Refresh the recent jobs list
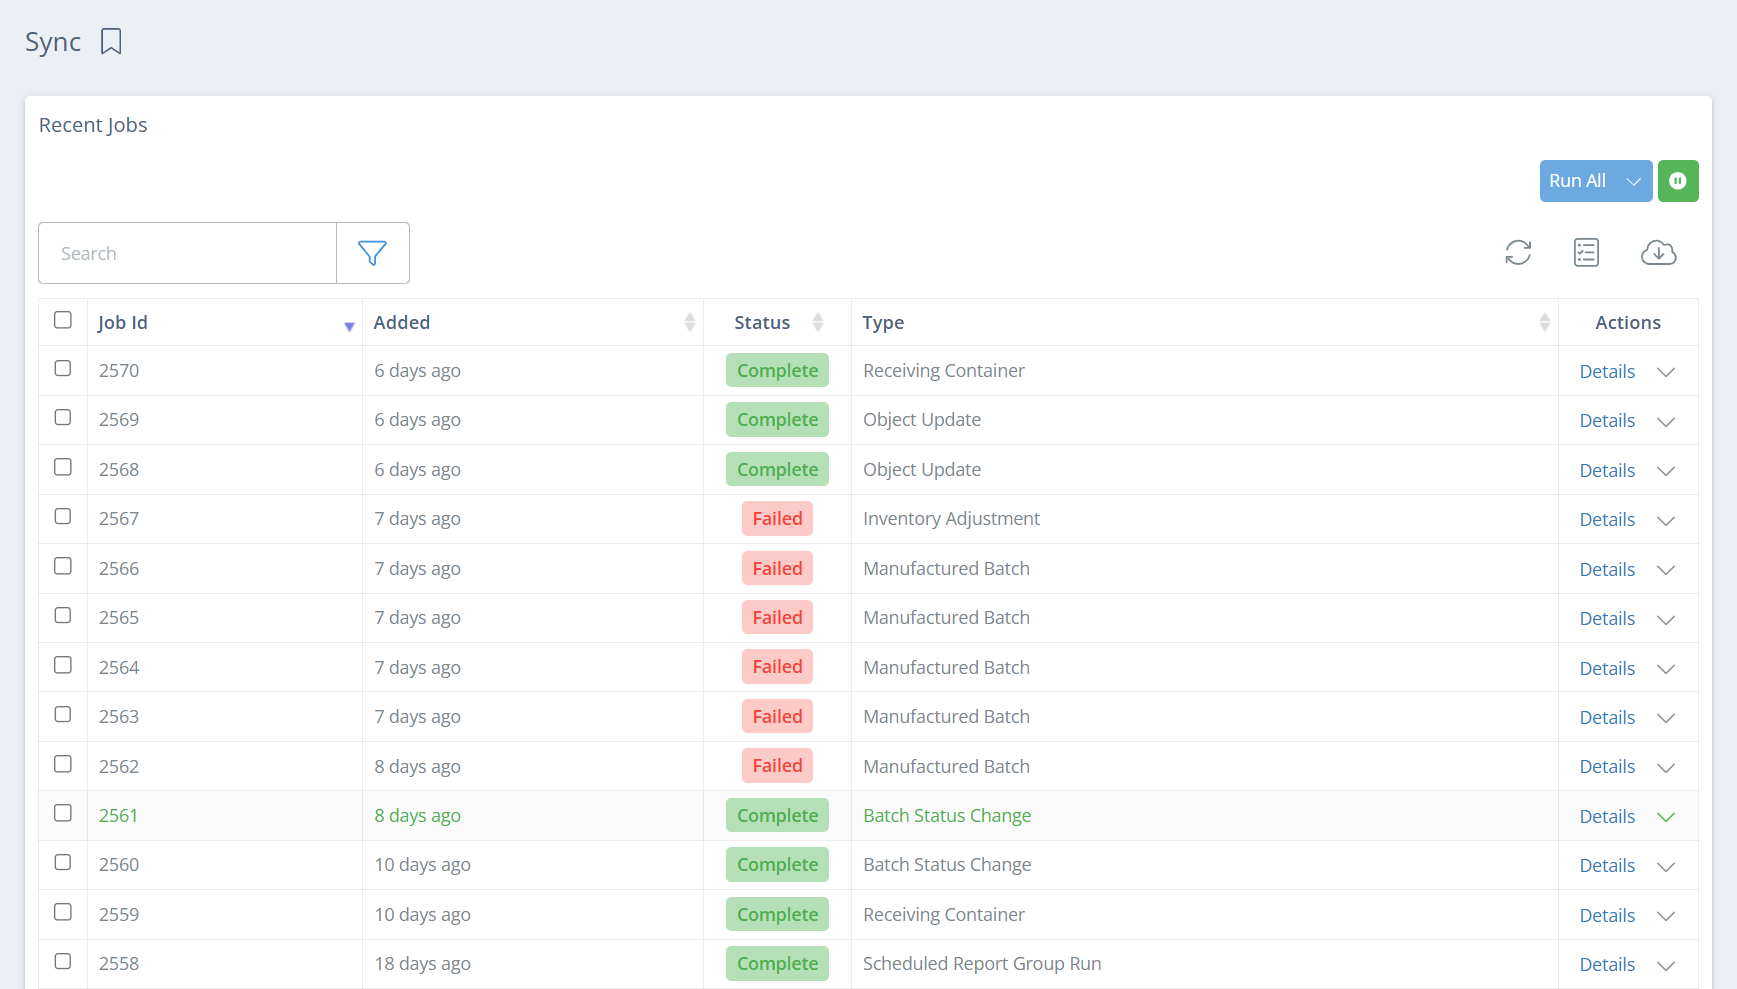The height and width of the screenshot is (989, 1737). [x=1518, y=253]
